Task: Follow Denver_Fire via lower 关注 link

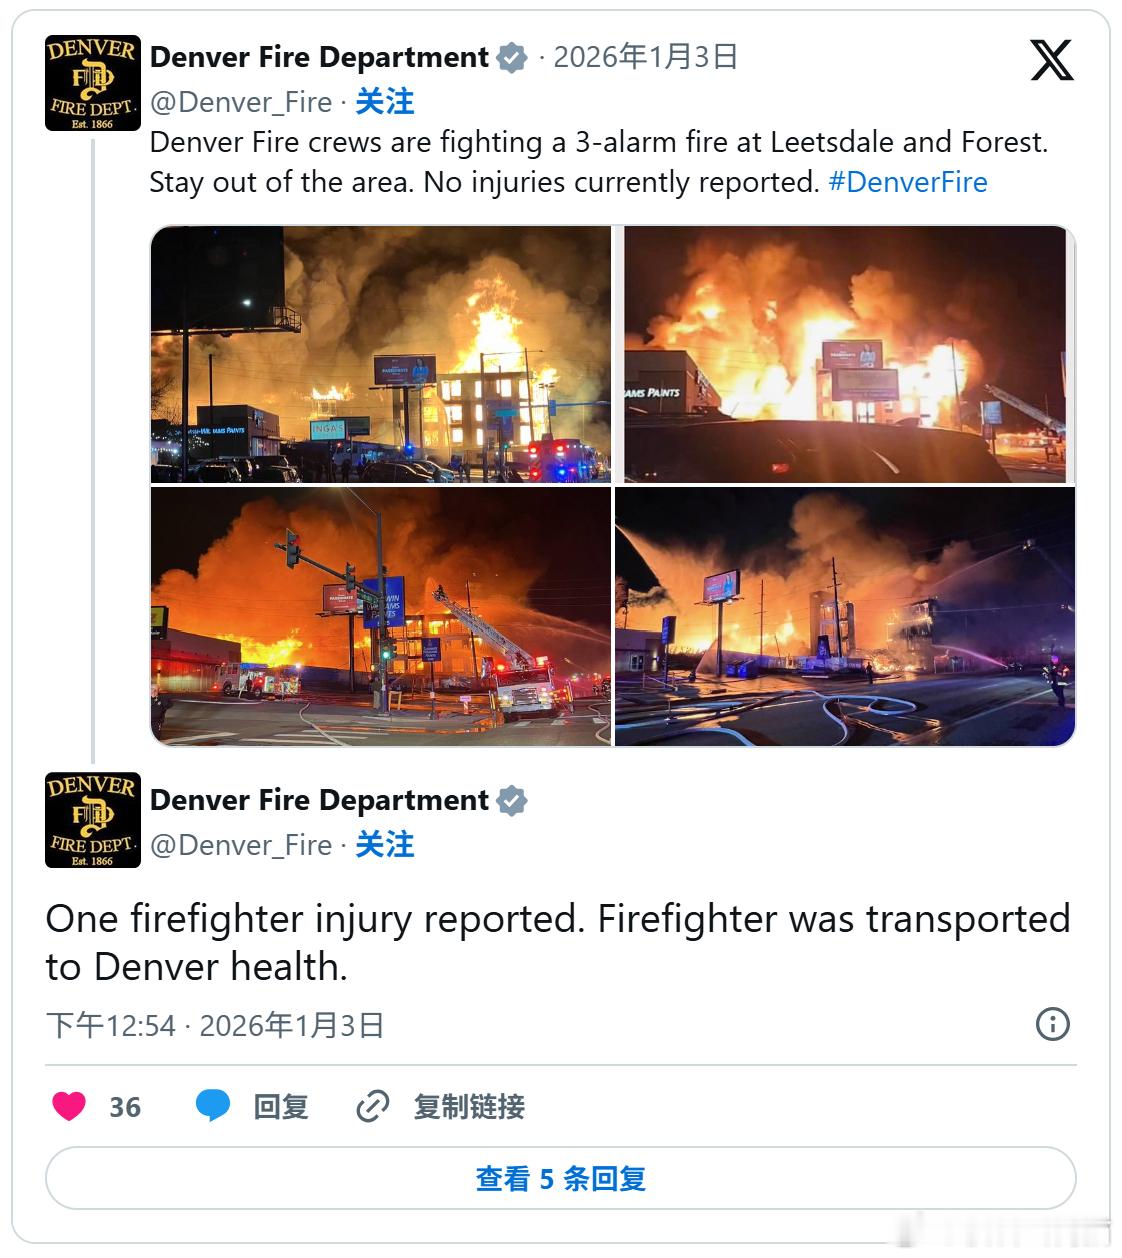Action: click(384, 844)
